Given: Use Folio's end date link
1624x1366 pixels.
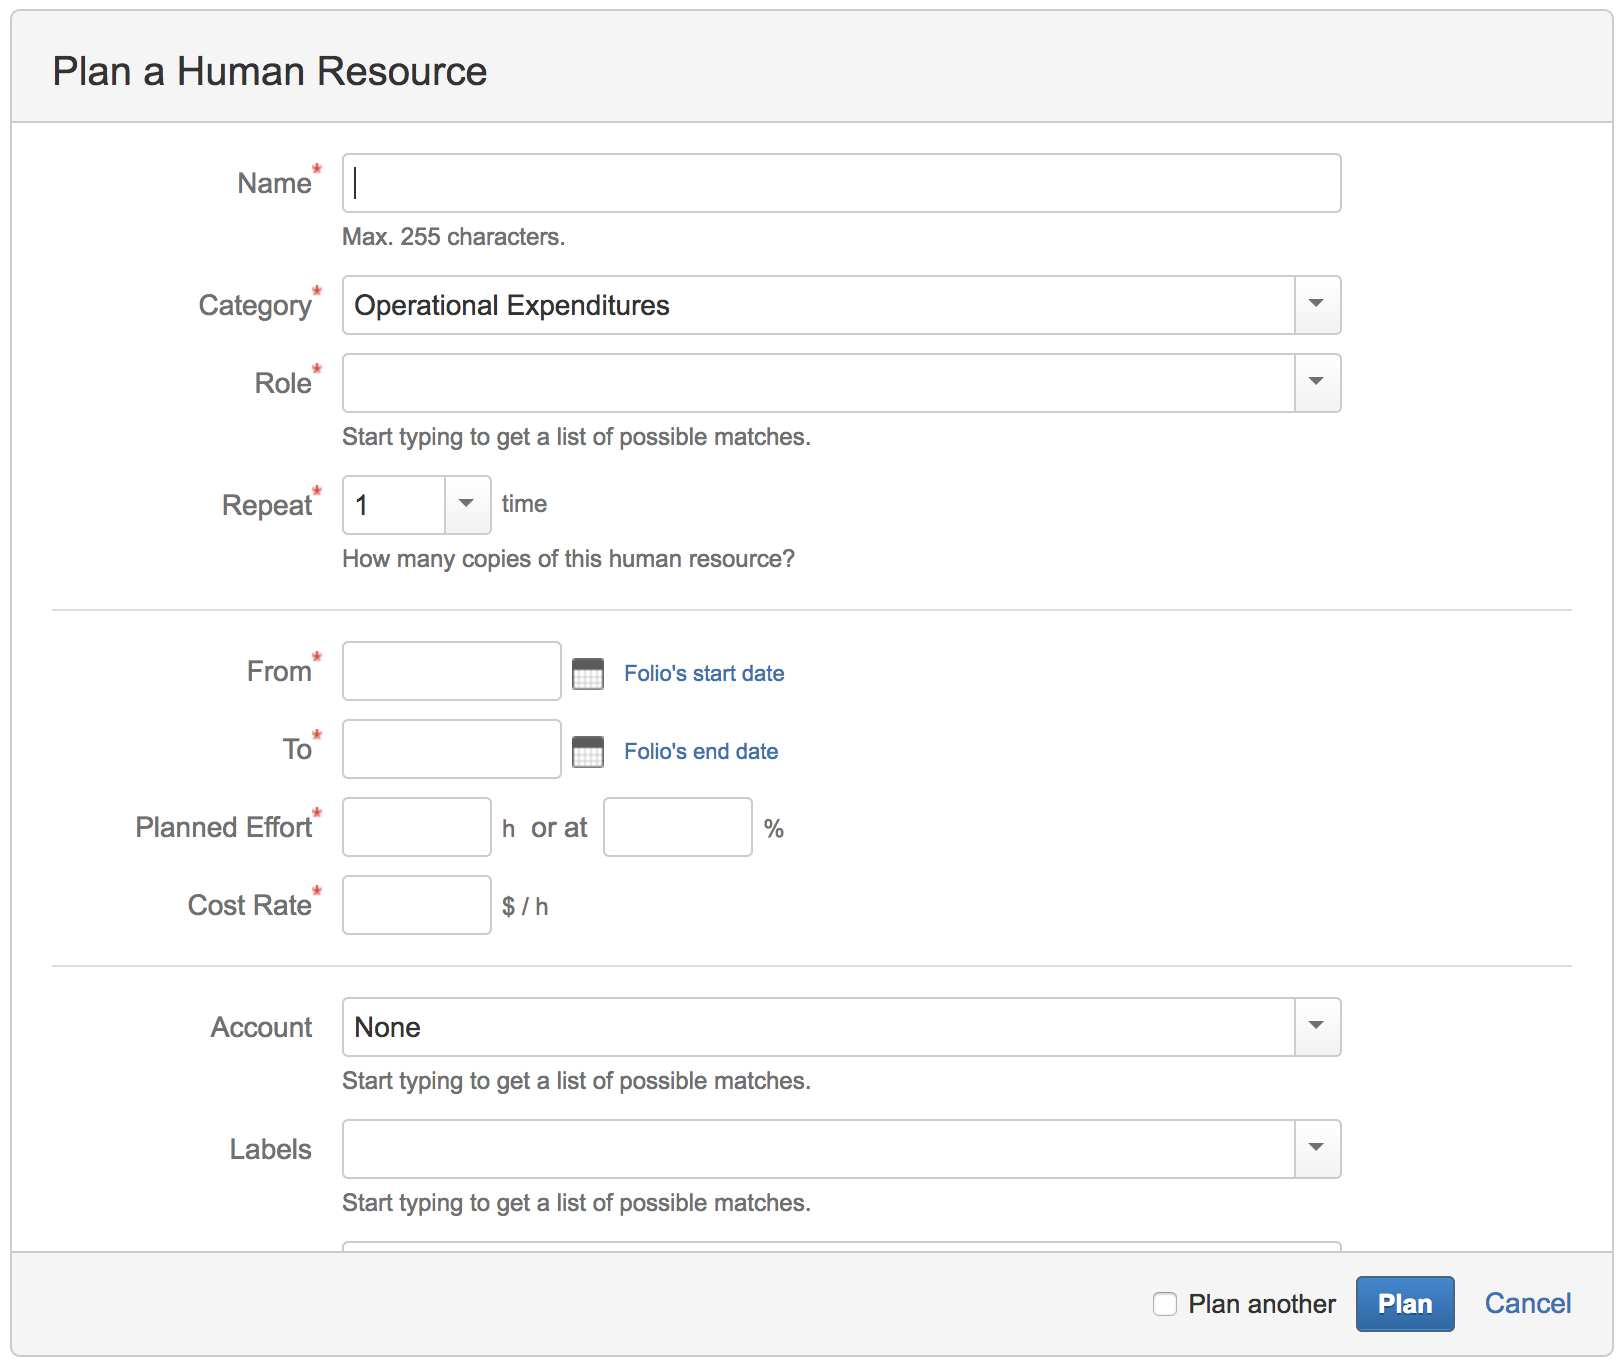Looking at the screenshot, I should coord(701,751).
